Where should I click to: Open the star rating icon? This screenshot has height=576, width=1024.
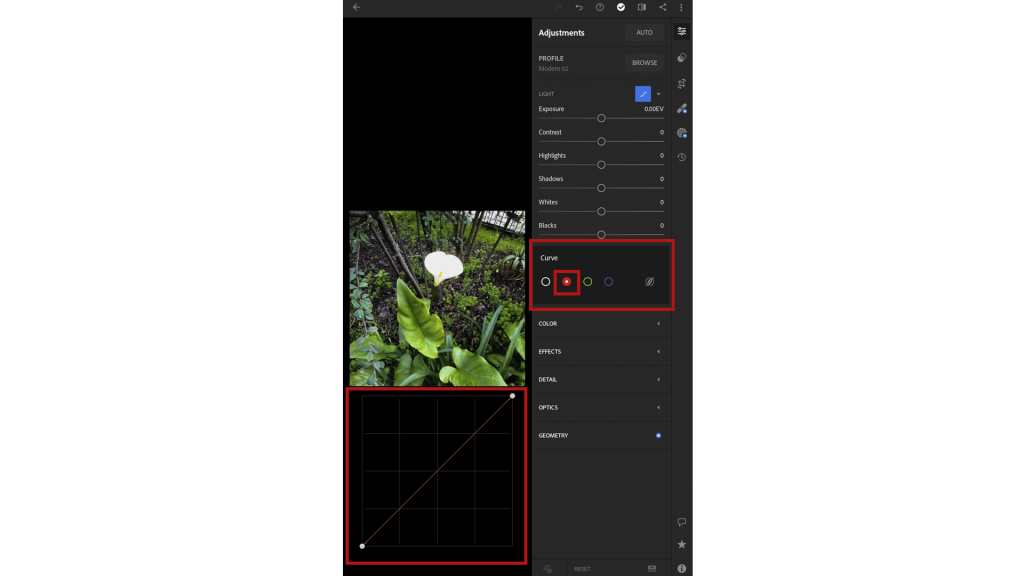coord(682,545)
